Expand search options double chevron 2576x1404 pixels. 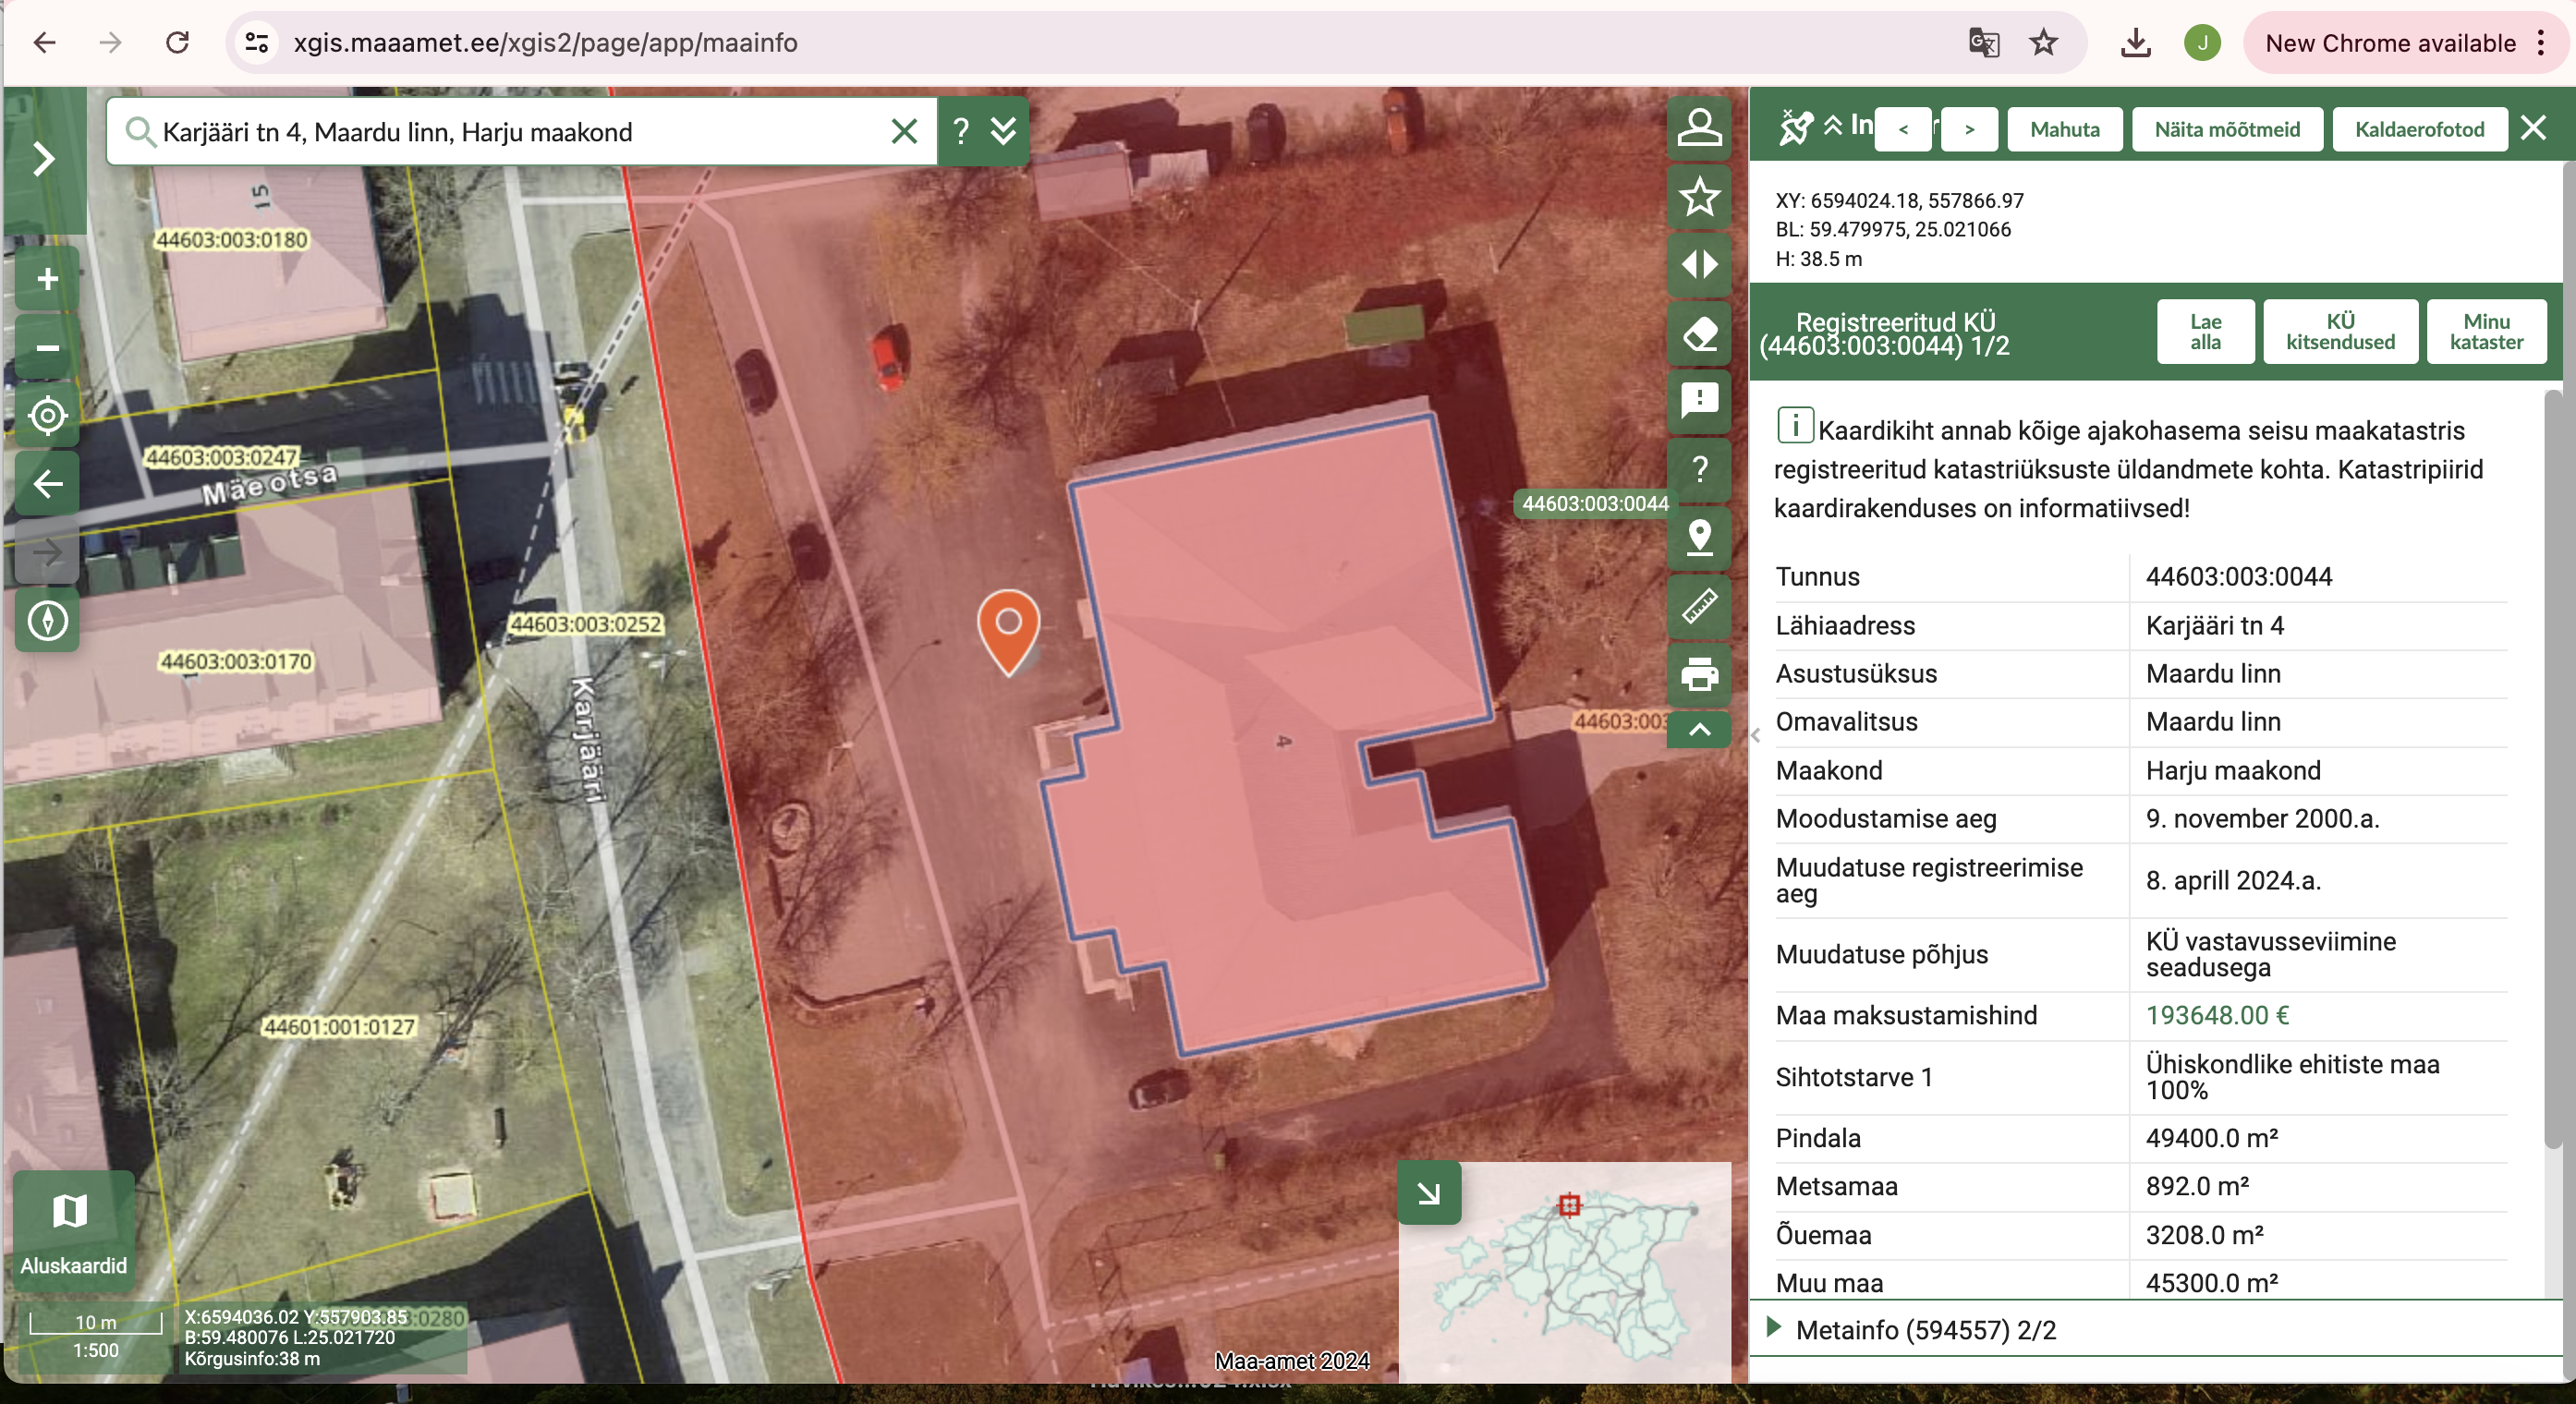[x=1003, y=131]
